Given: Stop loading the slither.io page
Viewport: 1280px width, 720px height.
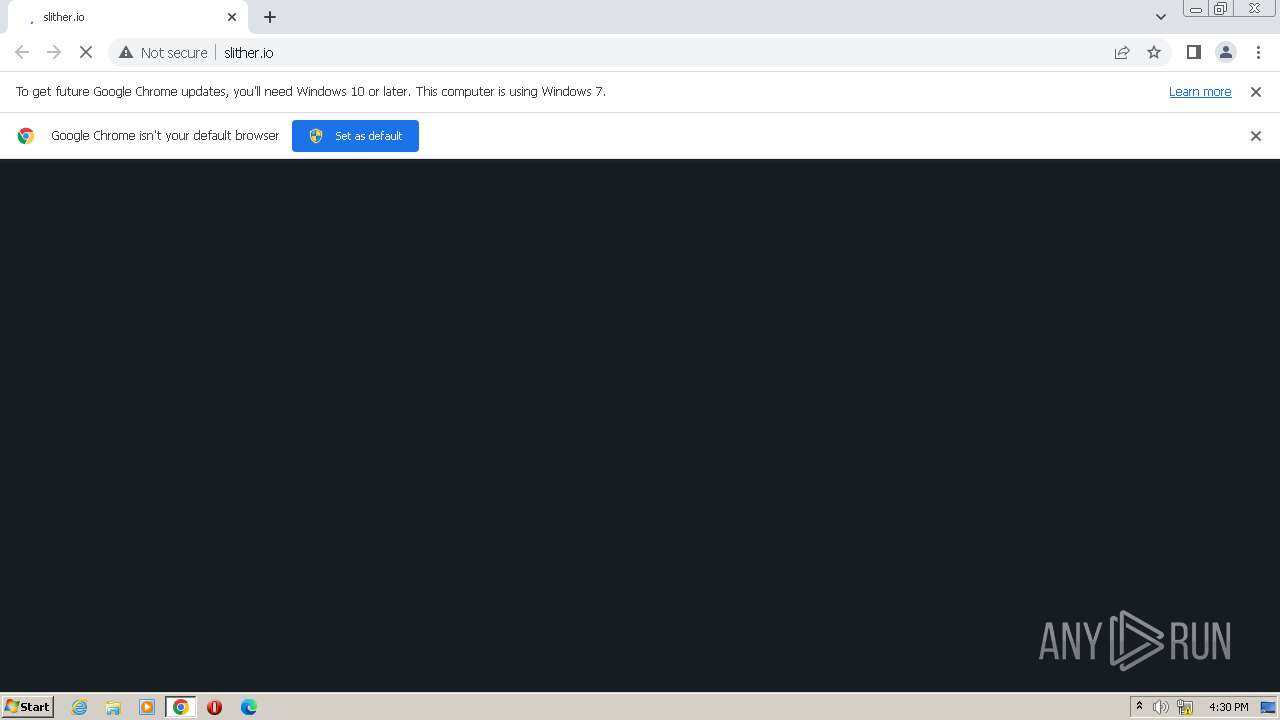Looking at the screenshot, I should tap(86, 52).
